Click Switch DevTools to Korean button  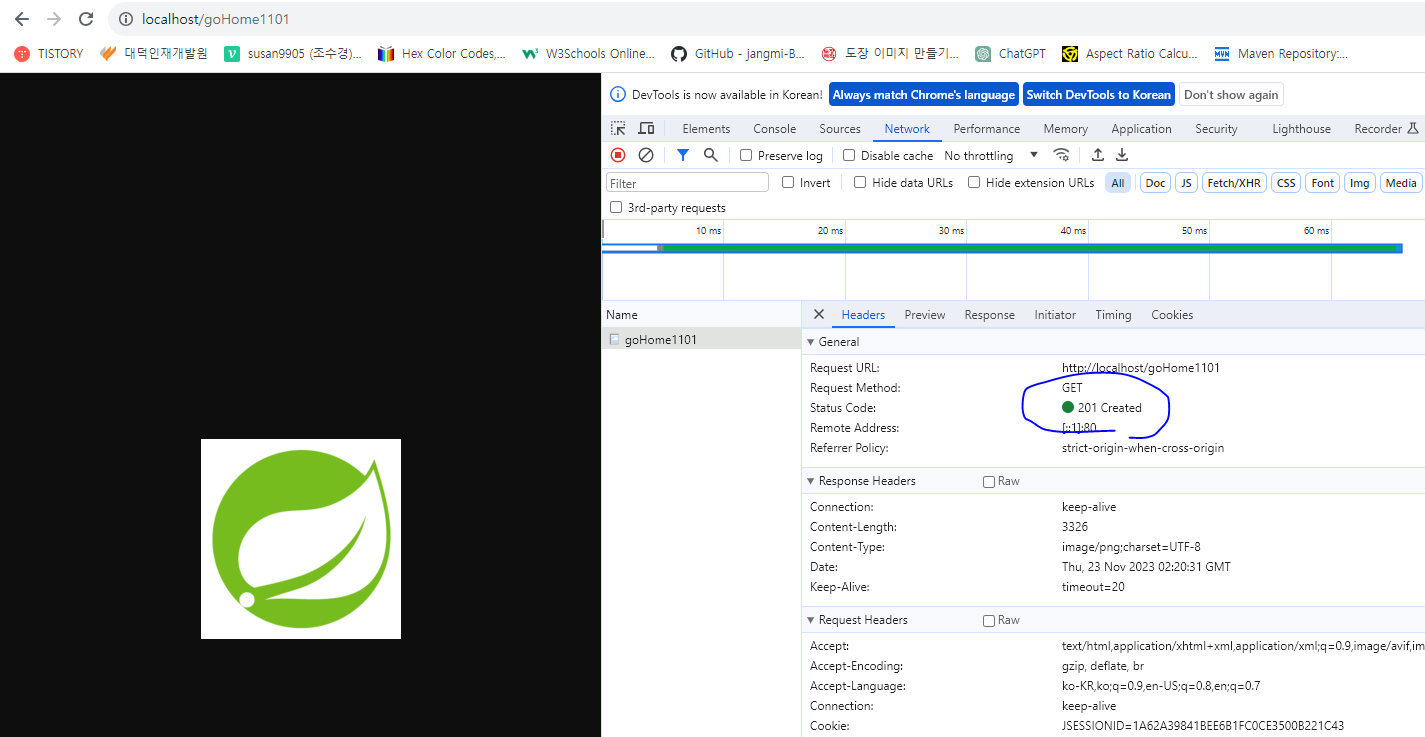click(x=1098, y=95)
